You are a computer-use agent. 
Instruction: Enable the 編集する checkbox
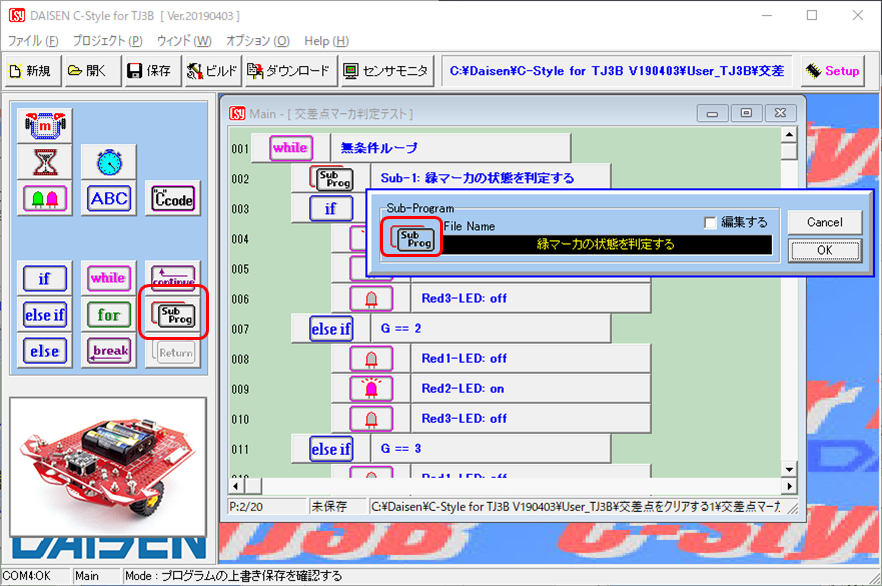coord(710,223)
